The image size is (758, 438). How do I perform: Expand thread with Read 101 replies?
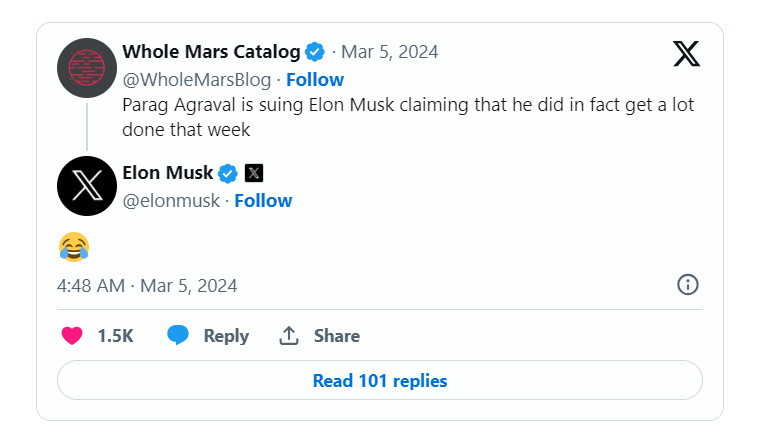(380, 381)
